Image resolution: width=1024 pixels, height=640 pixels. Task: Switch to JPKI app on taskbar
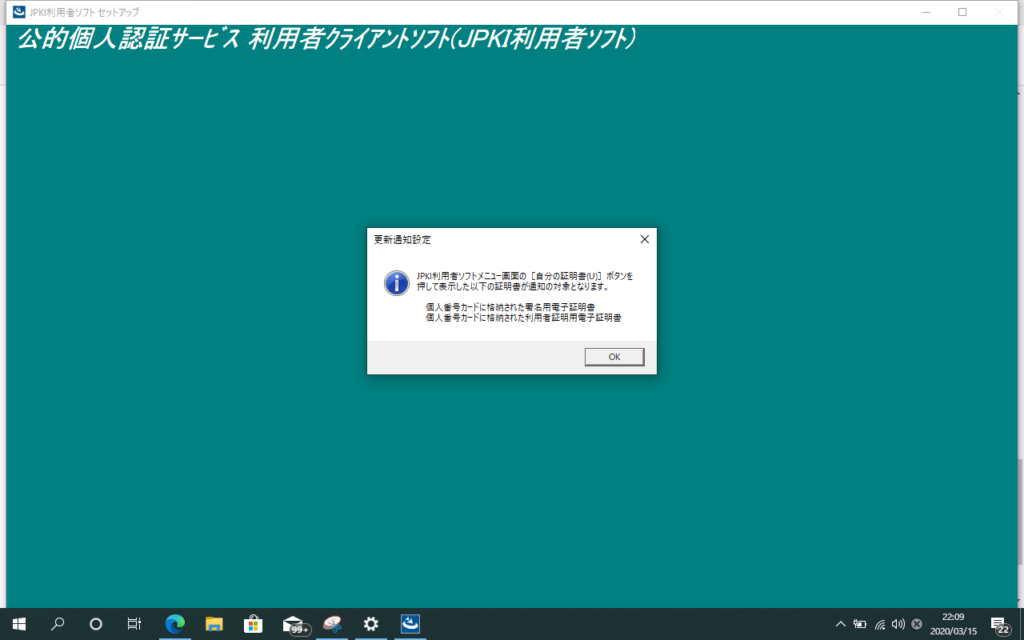point(410,624)
